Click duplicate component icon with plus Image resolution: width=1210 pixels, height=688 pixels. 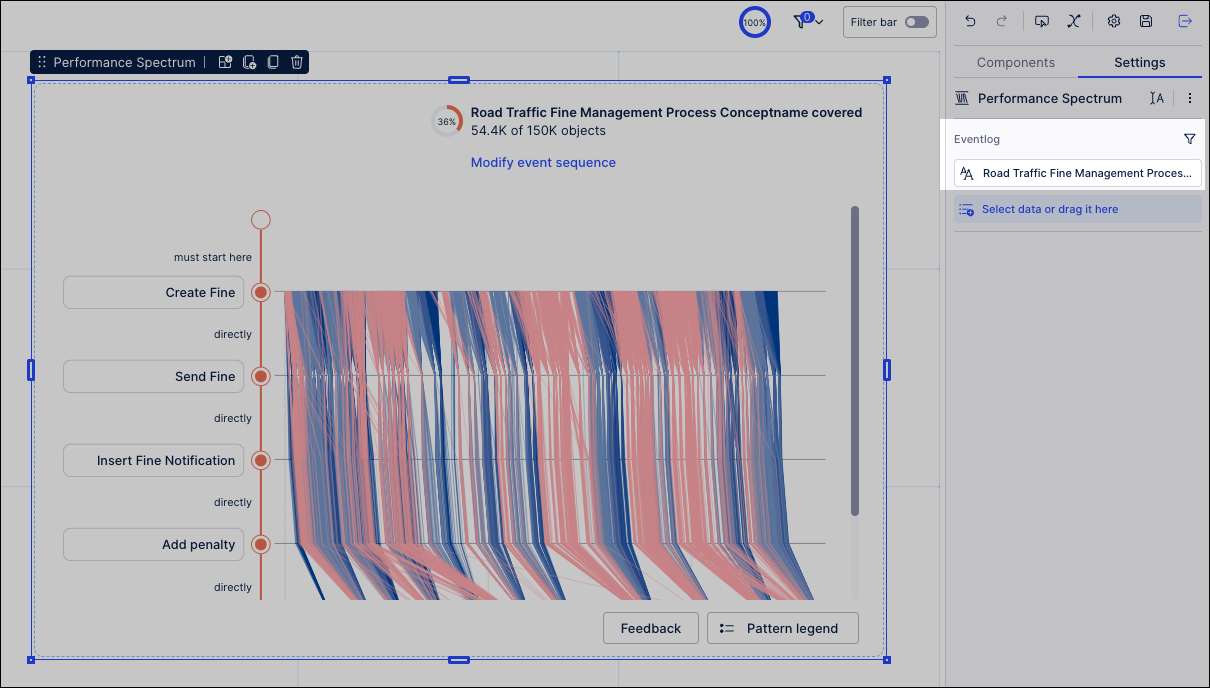click(x=250, y=62)
